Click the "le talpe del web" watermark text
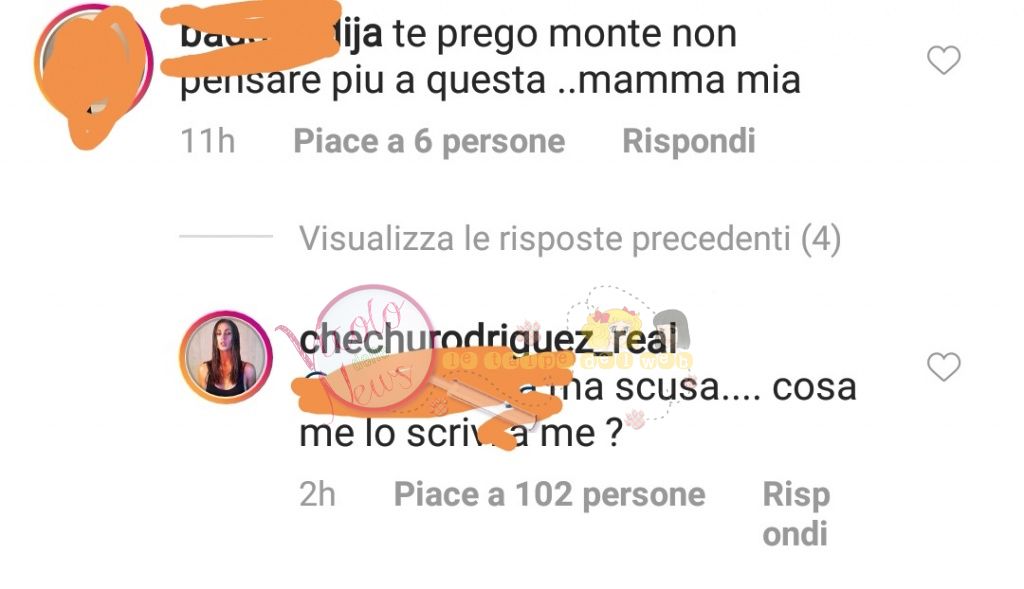 567,360
